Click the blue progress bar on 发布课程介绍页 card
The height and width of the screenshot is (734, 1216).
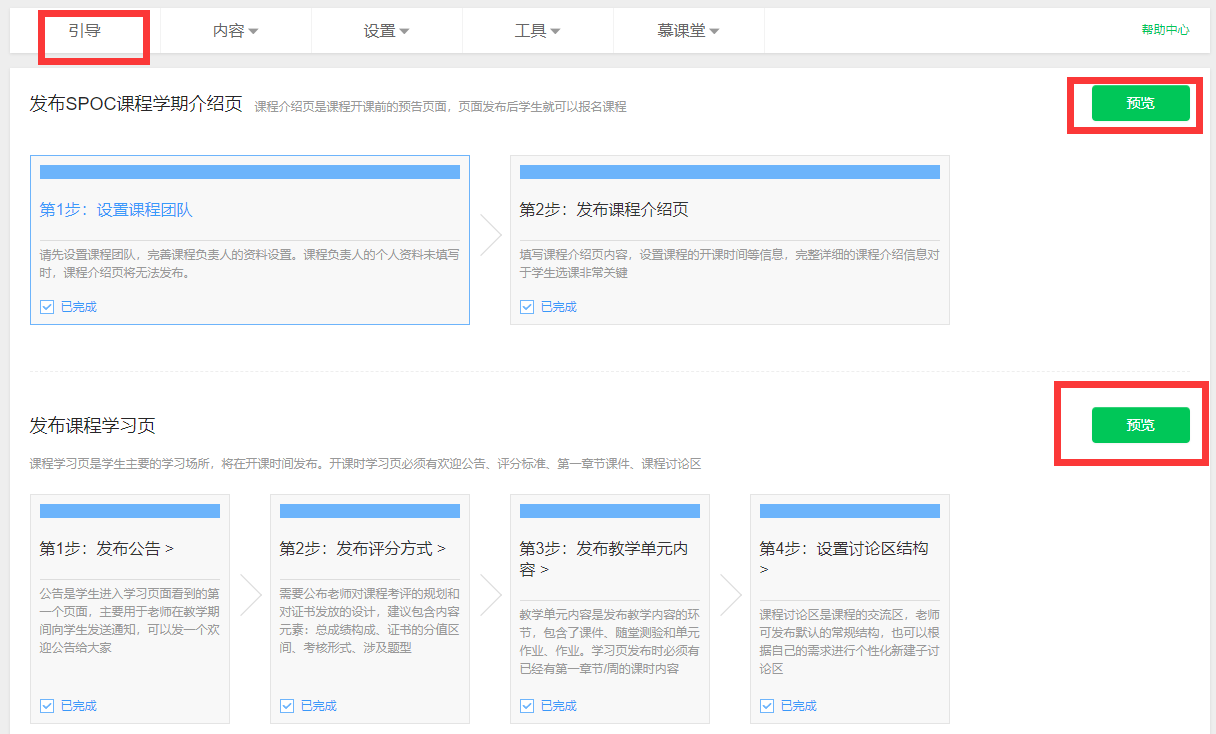pos(730,172)
